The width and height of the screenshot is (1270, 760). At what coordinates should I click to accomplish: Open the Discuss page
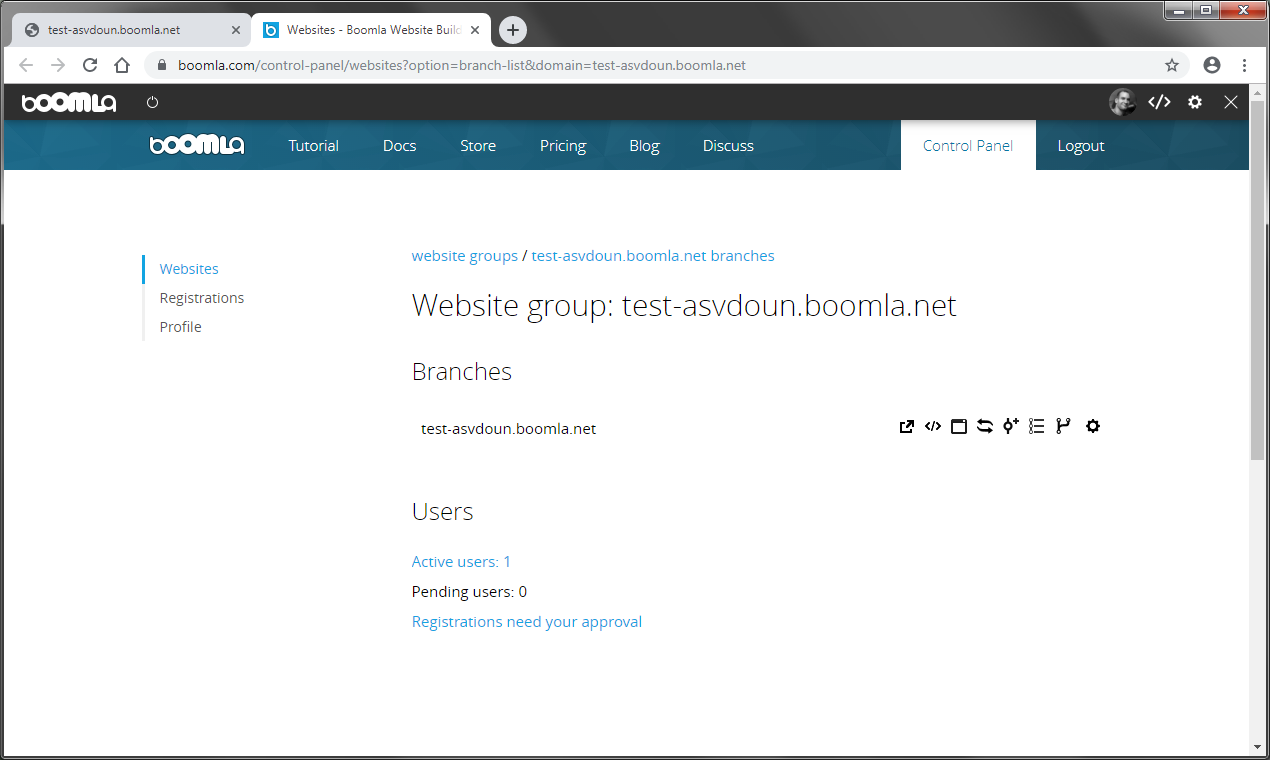click(x=728, y=146)
